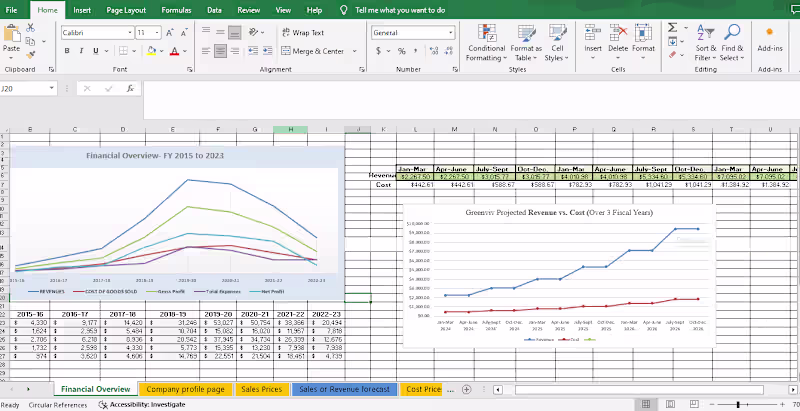Expand the Name Box dropdown arrow
This screenshot has height=411, width=800.
52,89
